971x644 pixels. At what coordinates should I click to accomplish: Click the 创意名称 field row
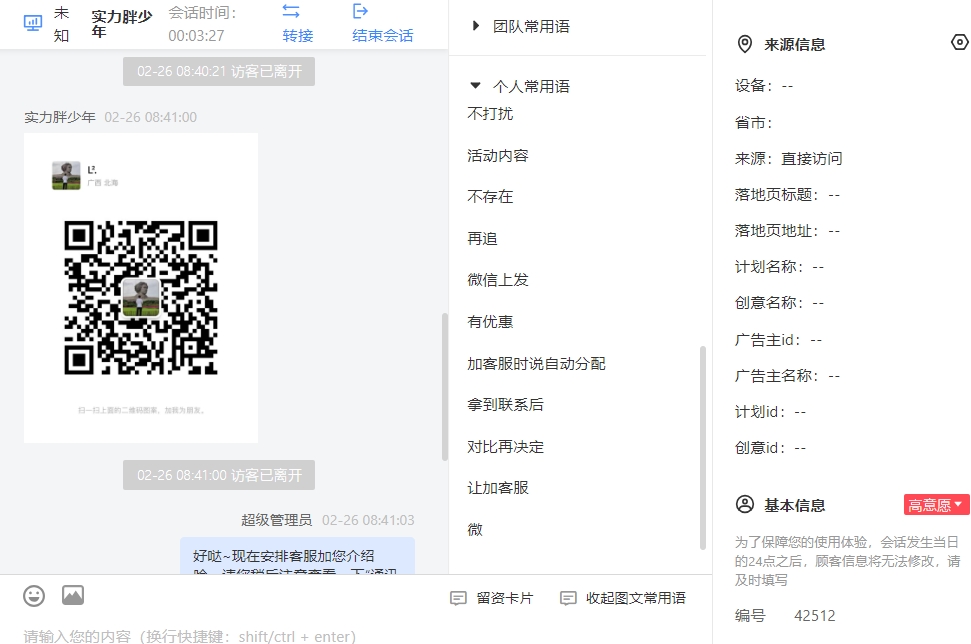(x=779, y=303)
